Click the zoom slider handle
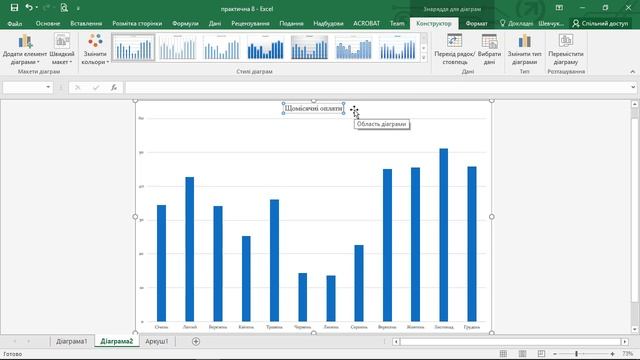 [576, 354]
